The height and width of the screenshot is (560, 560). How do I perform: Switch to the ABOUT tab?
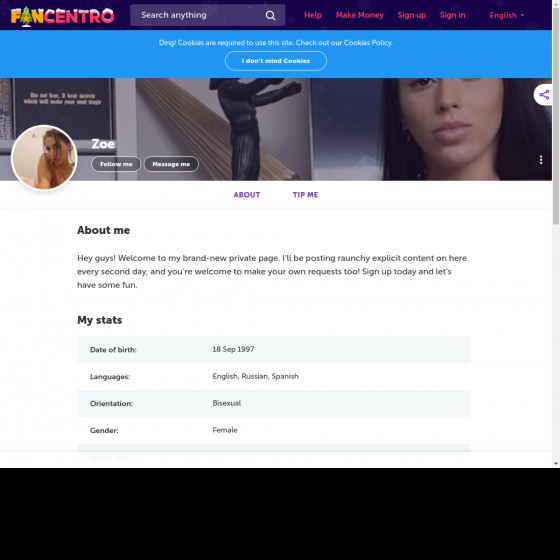[247, 195]
